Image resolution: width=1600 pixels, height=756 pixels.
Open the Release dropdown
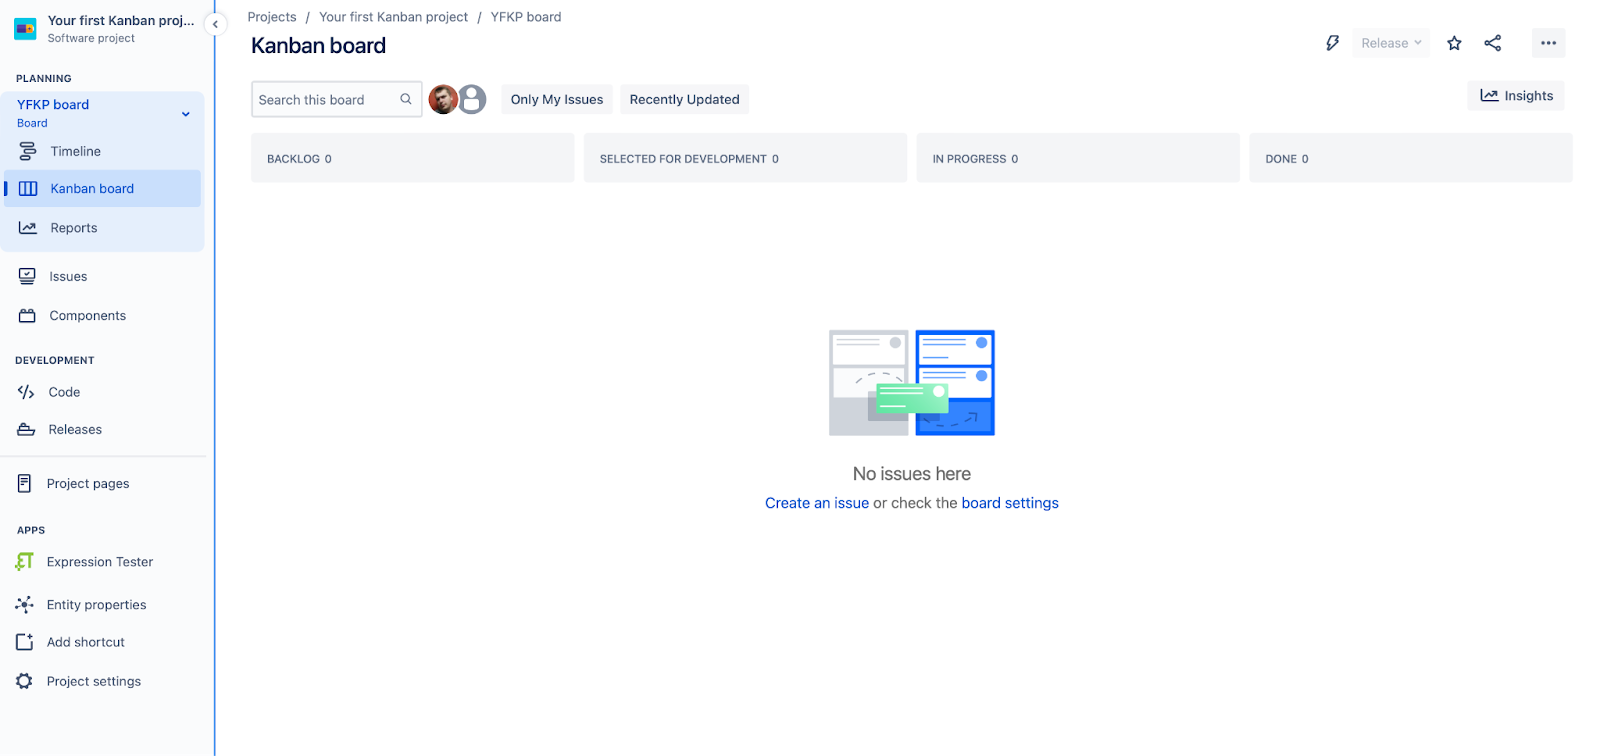(x=1391, y=43)
